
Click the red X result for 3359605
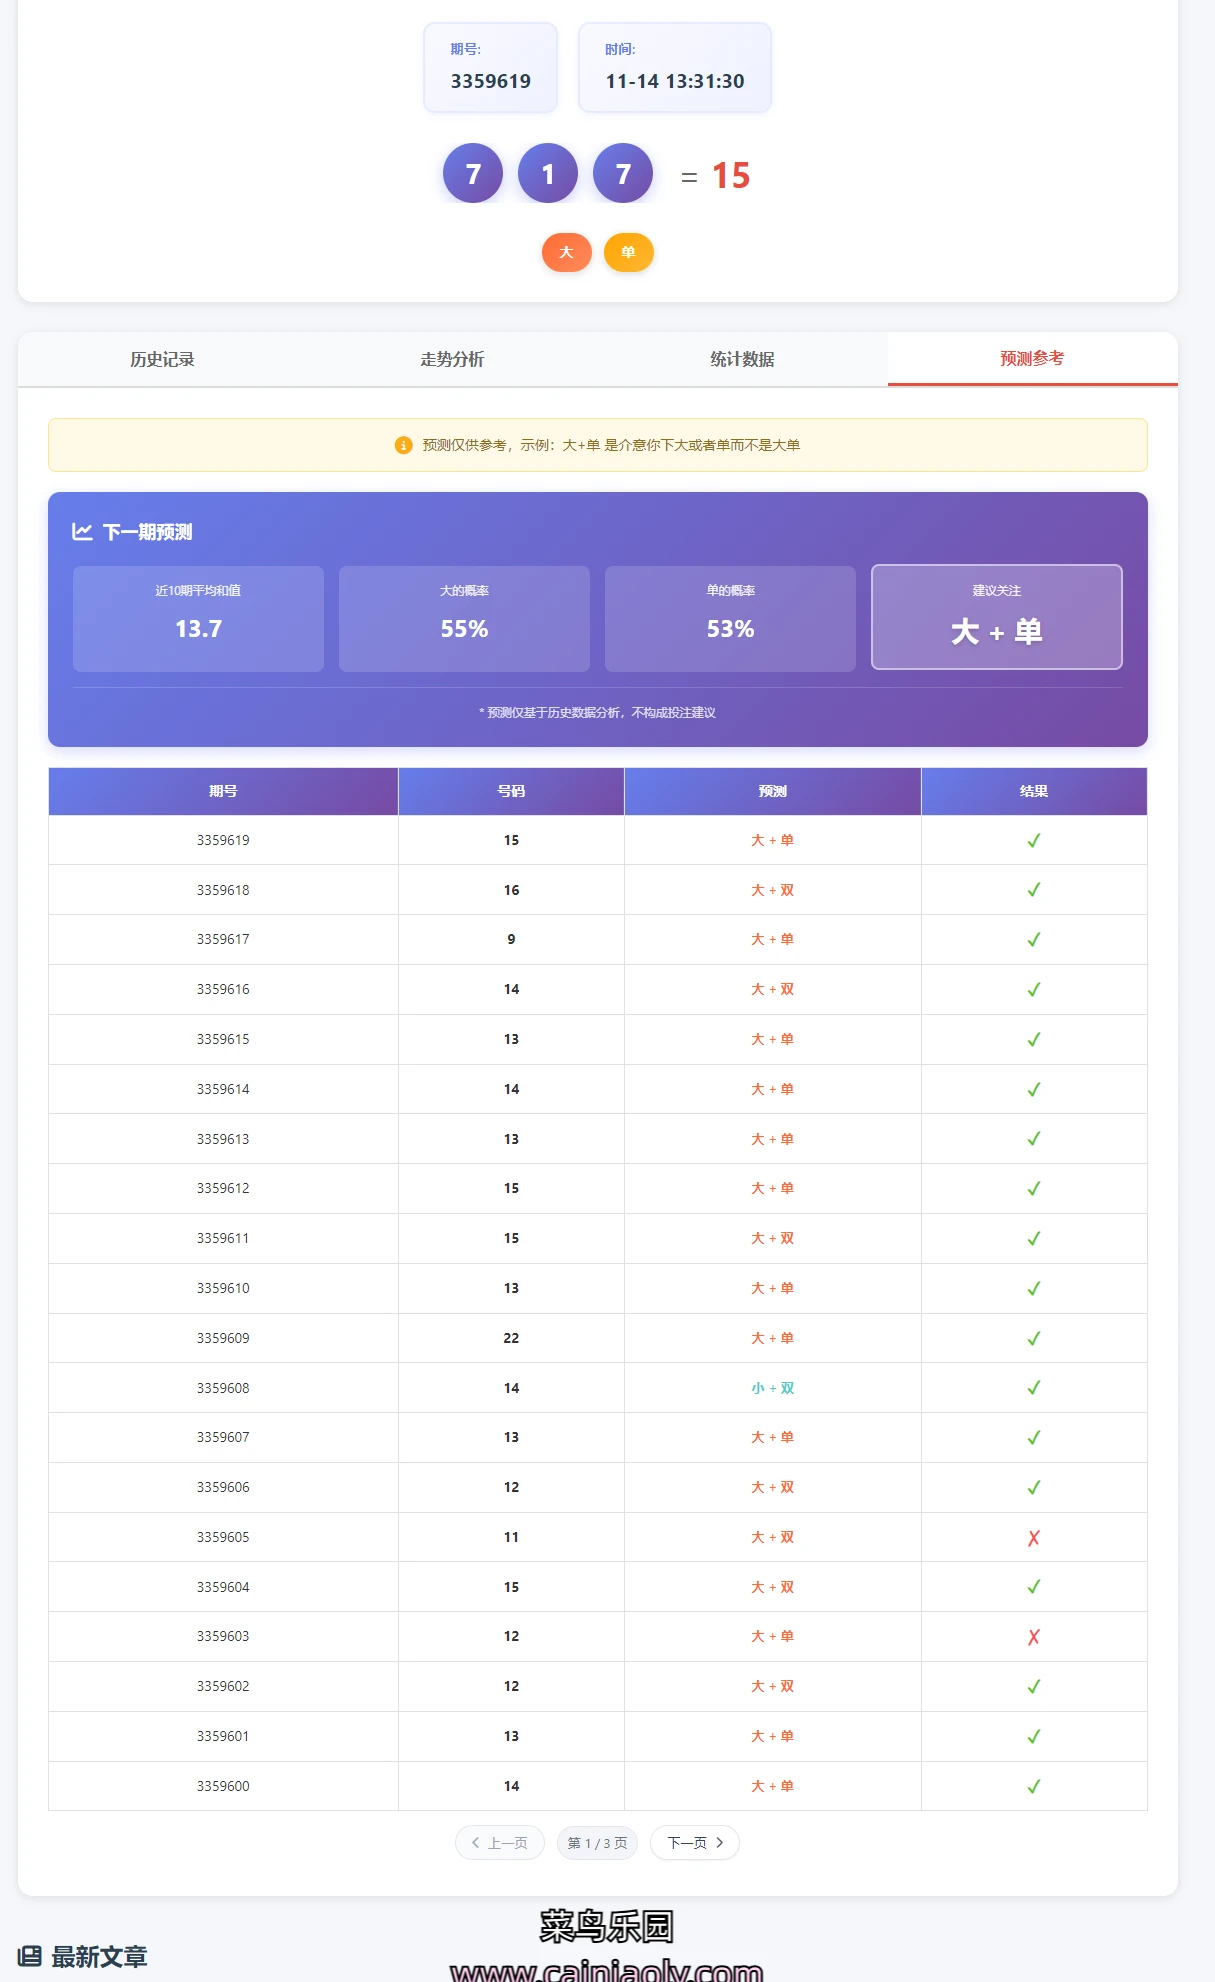[1033, 1537]
